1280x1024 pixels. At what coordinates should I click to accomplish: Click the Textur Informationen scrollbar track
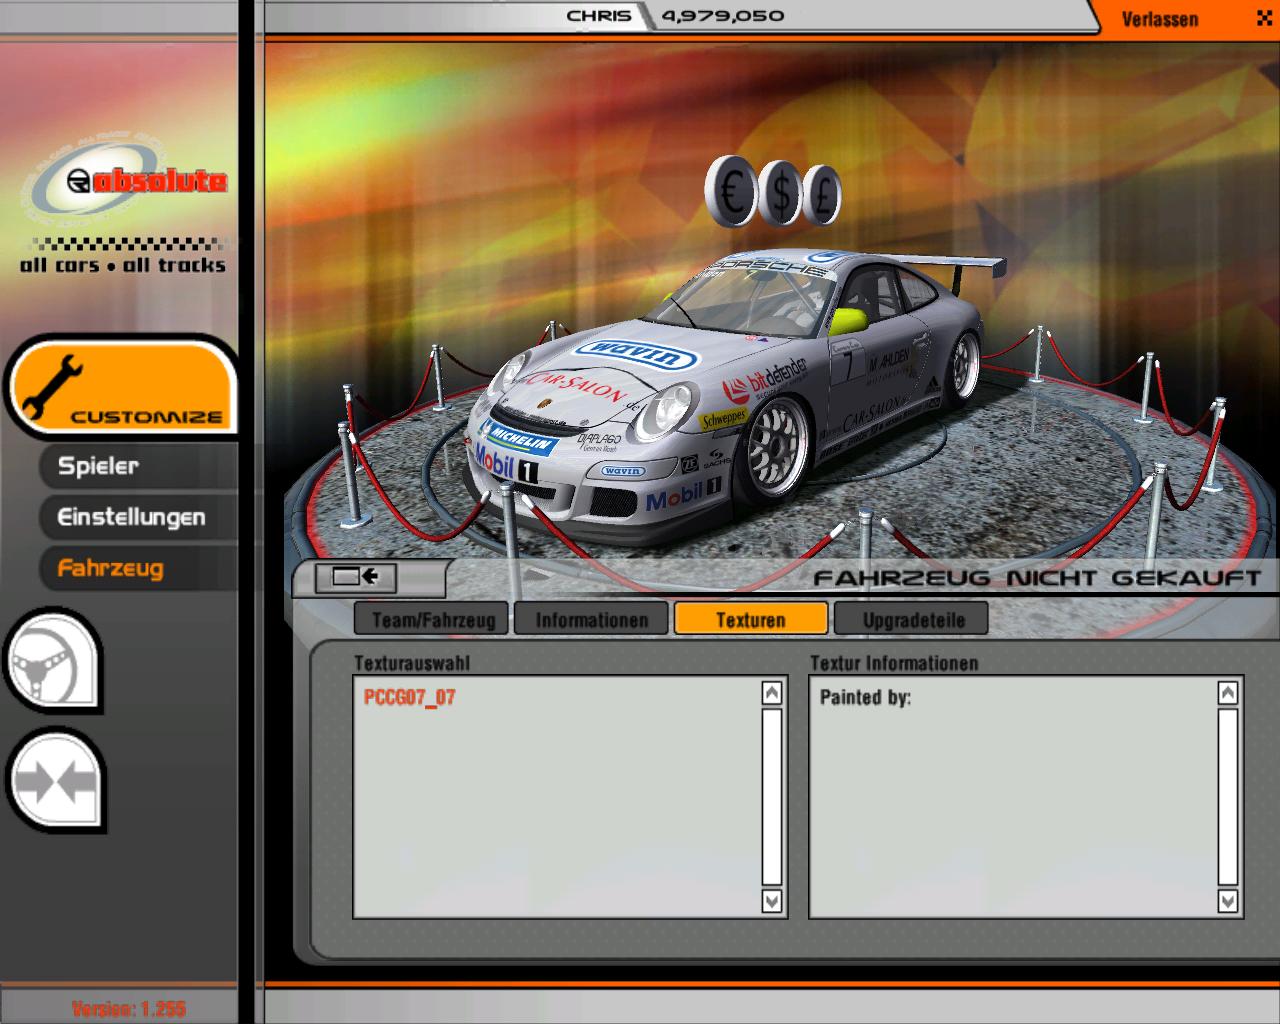tap(1228, 796)
